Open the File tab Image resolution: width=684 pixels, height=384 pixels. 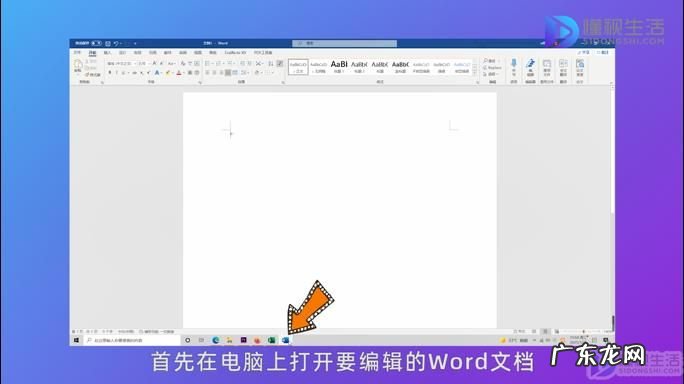(x=77, y=53)
